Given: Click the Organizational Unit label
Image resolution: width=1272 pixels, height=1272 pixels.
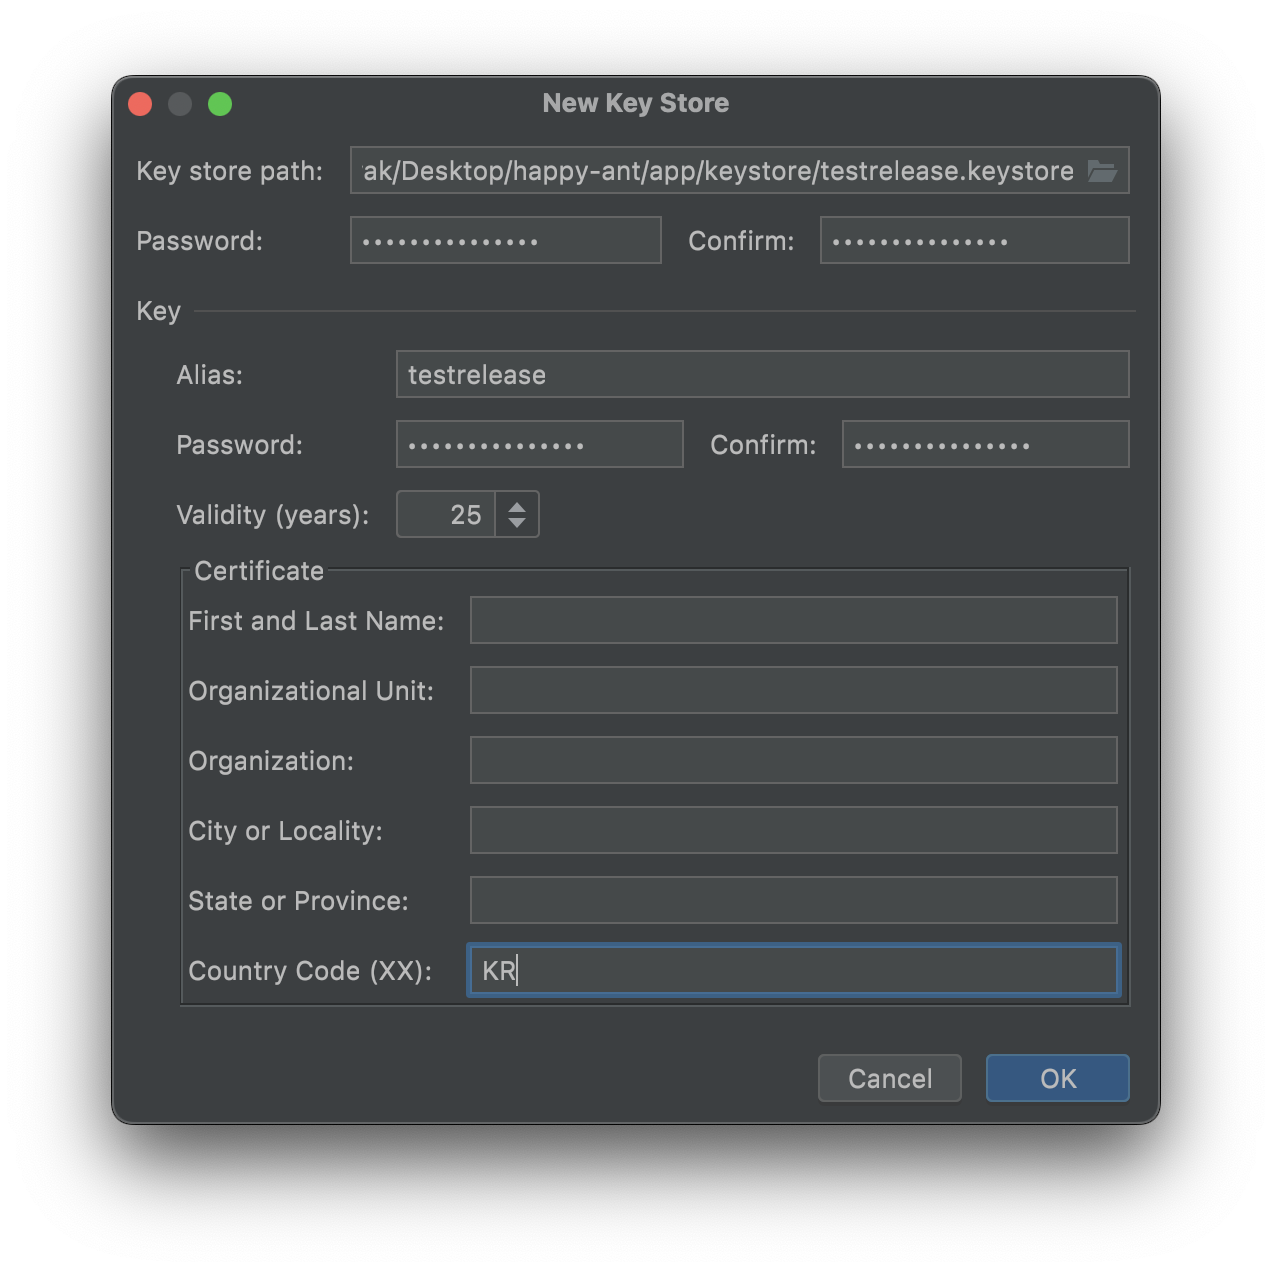Looking at the screenshot, I should [x=311, y=691].
